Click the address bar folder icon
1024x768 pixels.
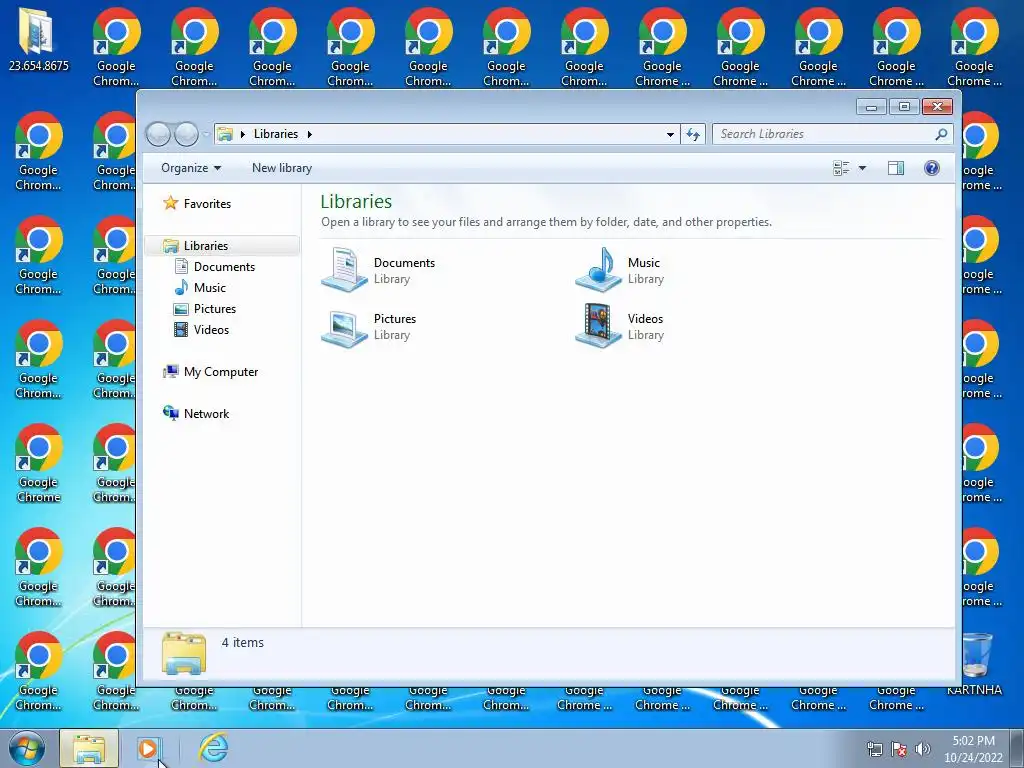pos(225,134)
